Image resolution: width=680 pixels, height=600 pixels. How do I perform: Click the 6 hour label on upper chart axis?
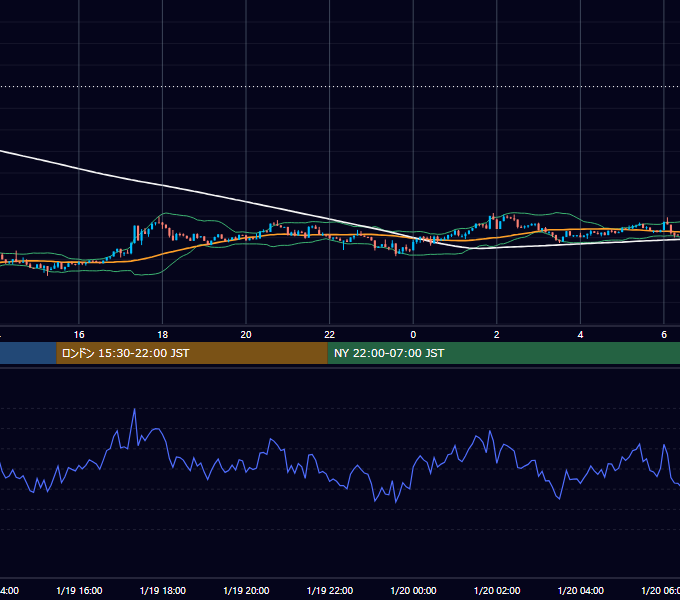[x=664, y=335]
